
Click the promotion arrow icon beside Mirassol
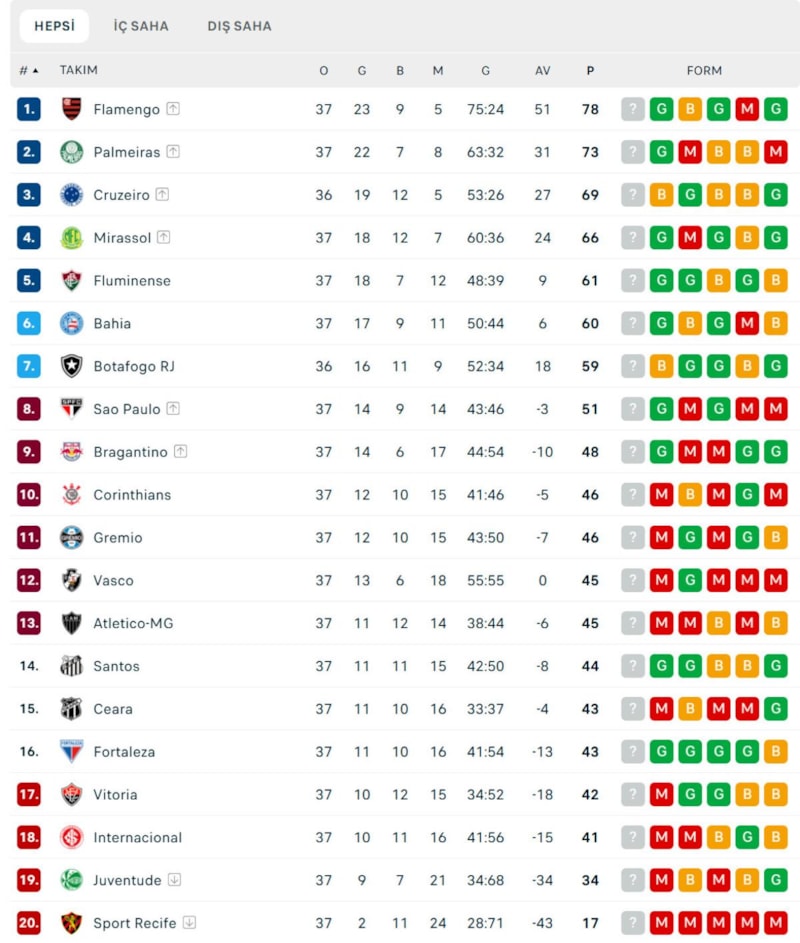click(163, 238)
